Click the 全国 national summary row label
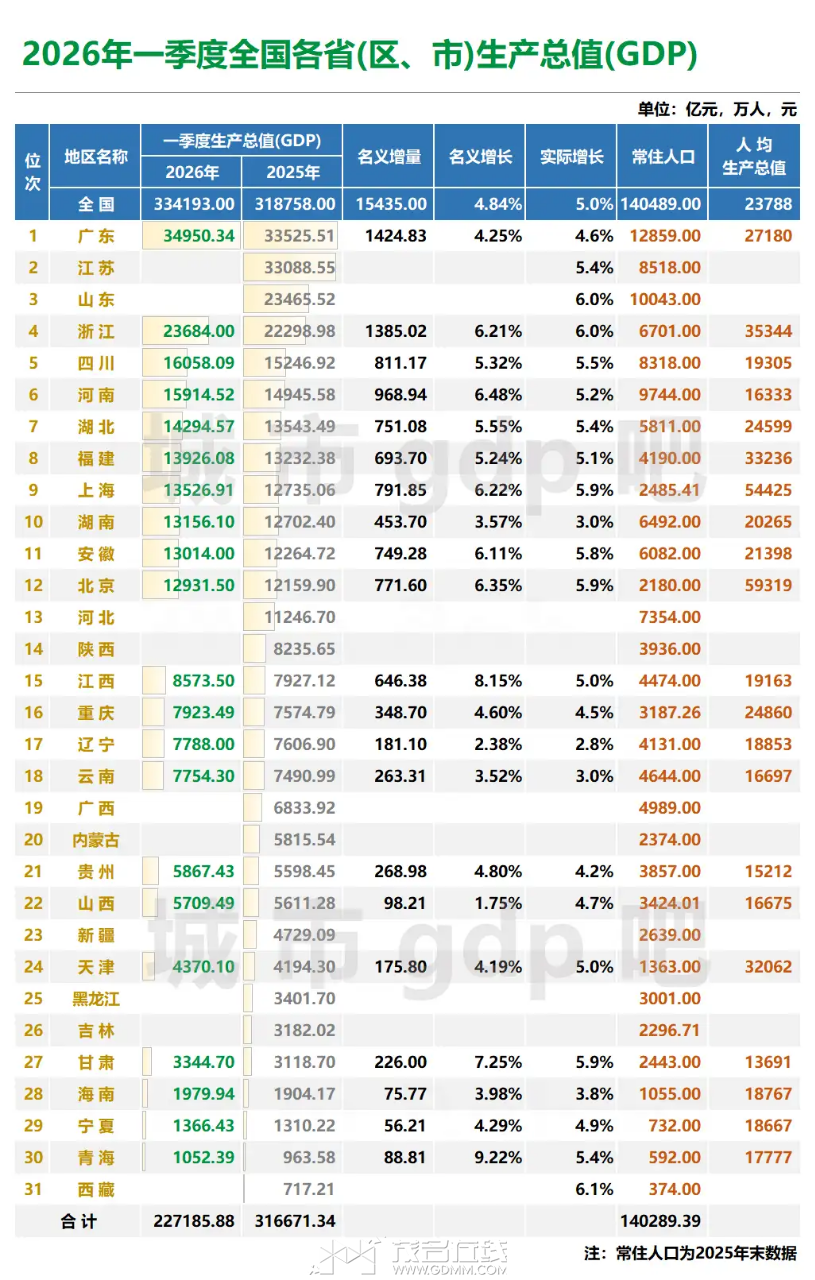This screenshot has width=815, height=1280. (96, 204)
